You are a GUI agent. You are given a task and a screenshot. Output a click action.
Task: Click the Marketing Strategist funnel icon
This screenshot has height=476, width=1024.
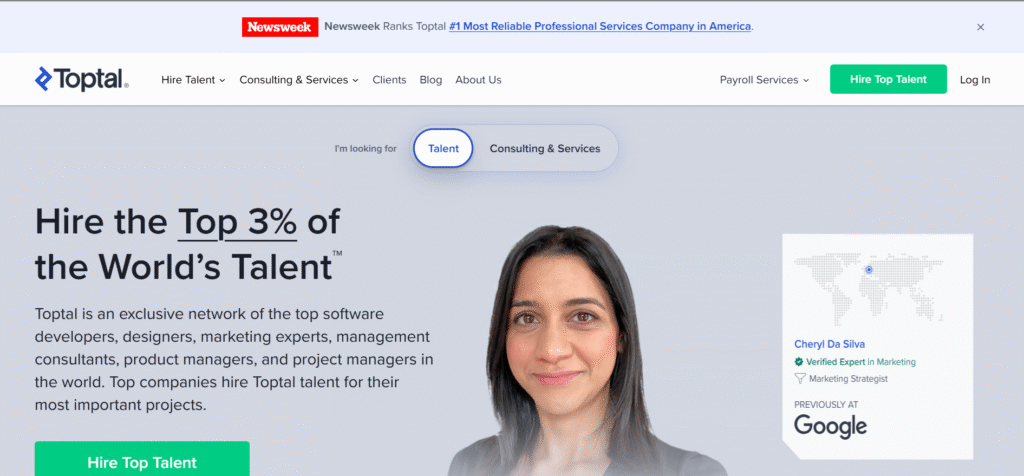click(x=799, y=378)
